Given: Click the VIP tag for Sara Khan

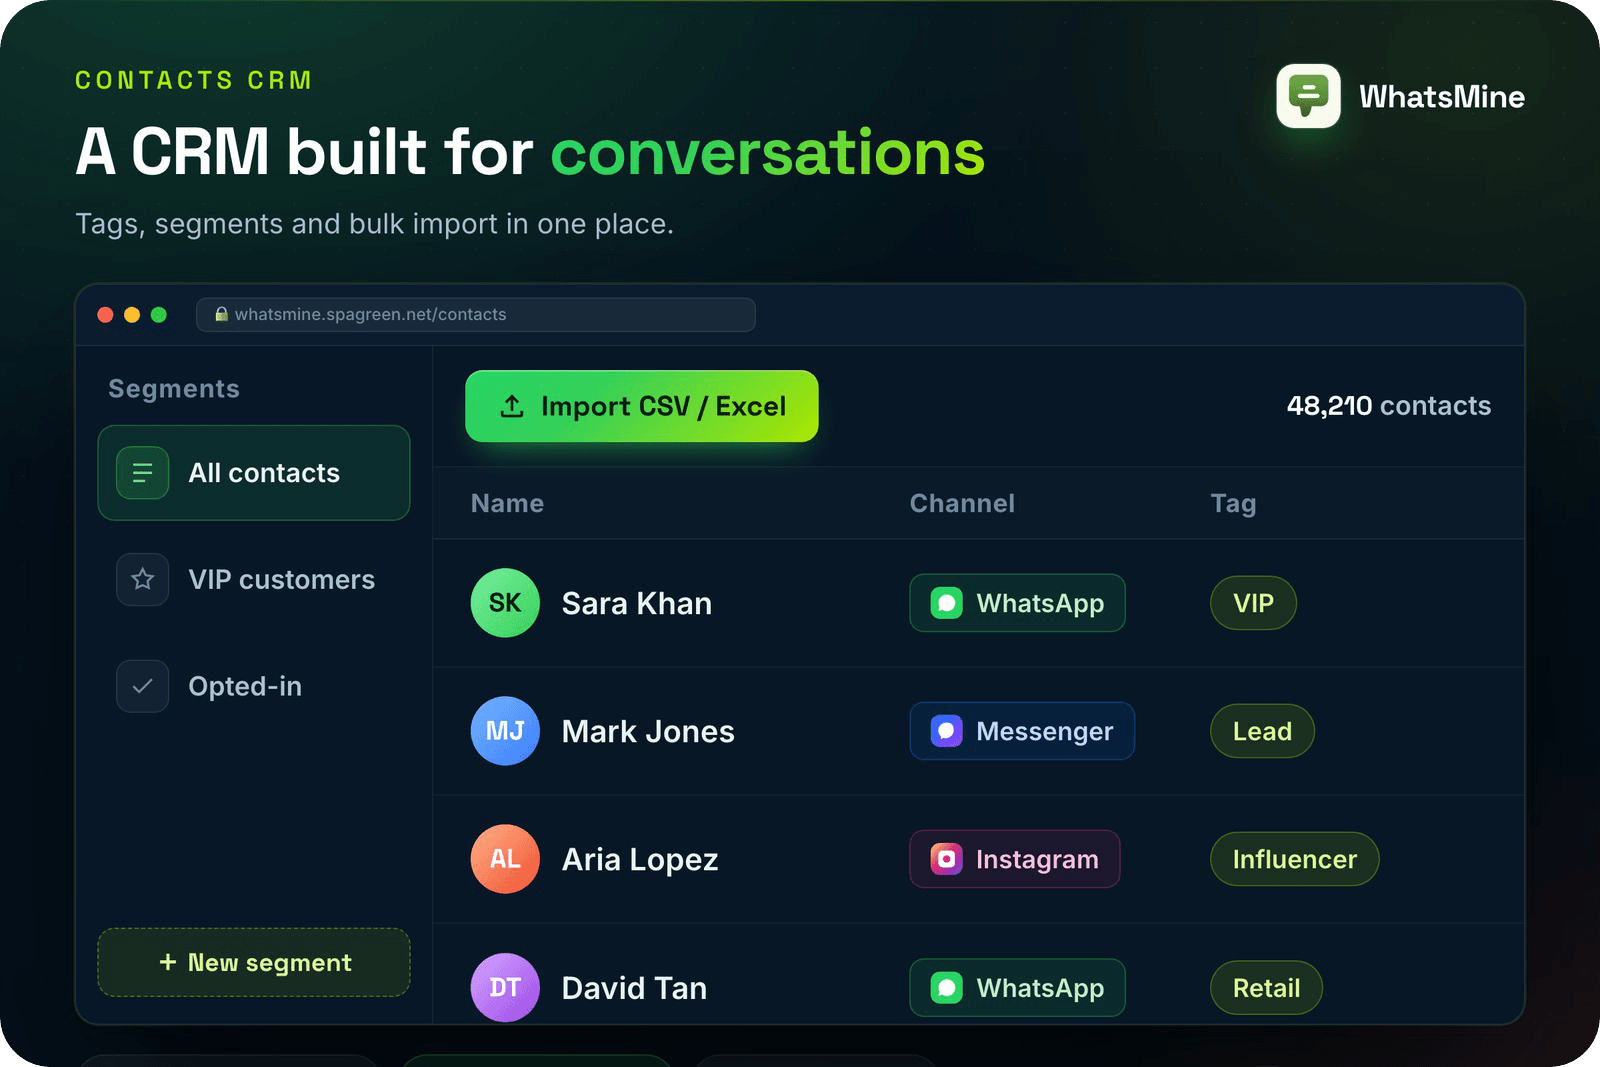Looking at the screenshot, I should point(1253,603).
